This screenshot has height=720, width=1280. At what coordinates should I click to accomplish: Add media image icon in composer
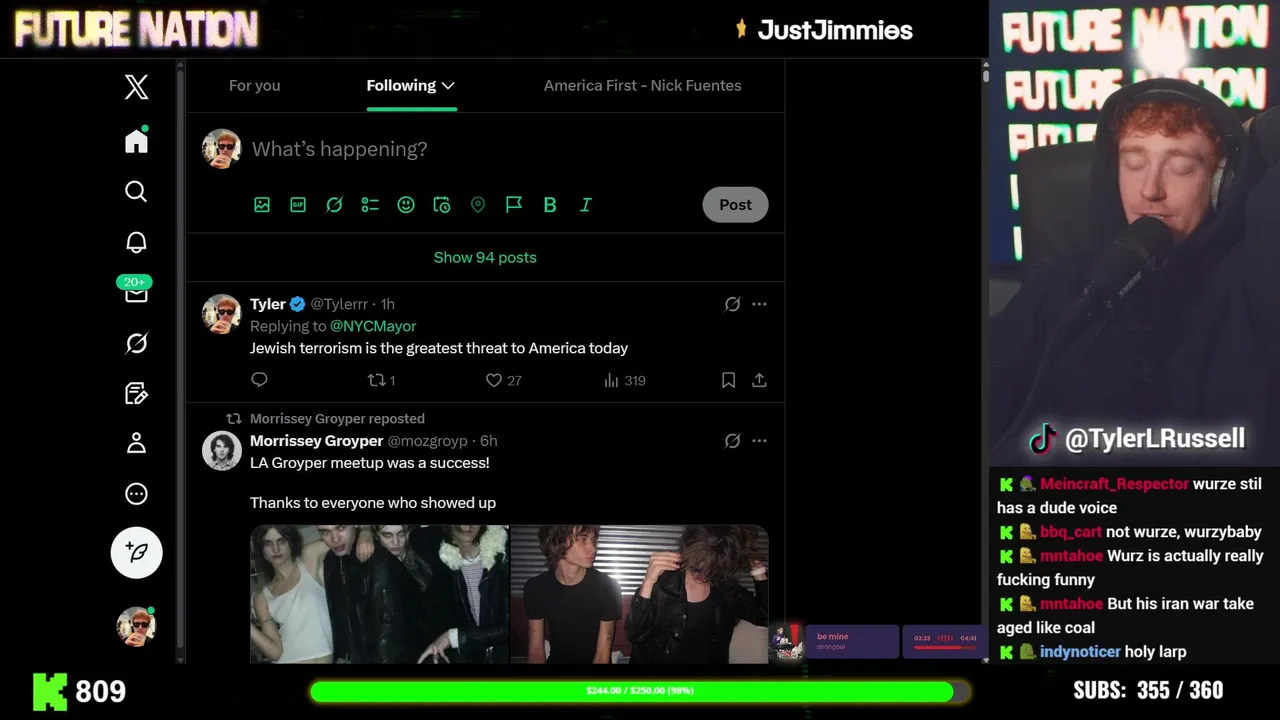262,204
